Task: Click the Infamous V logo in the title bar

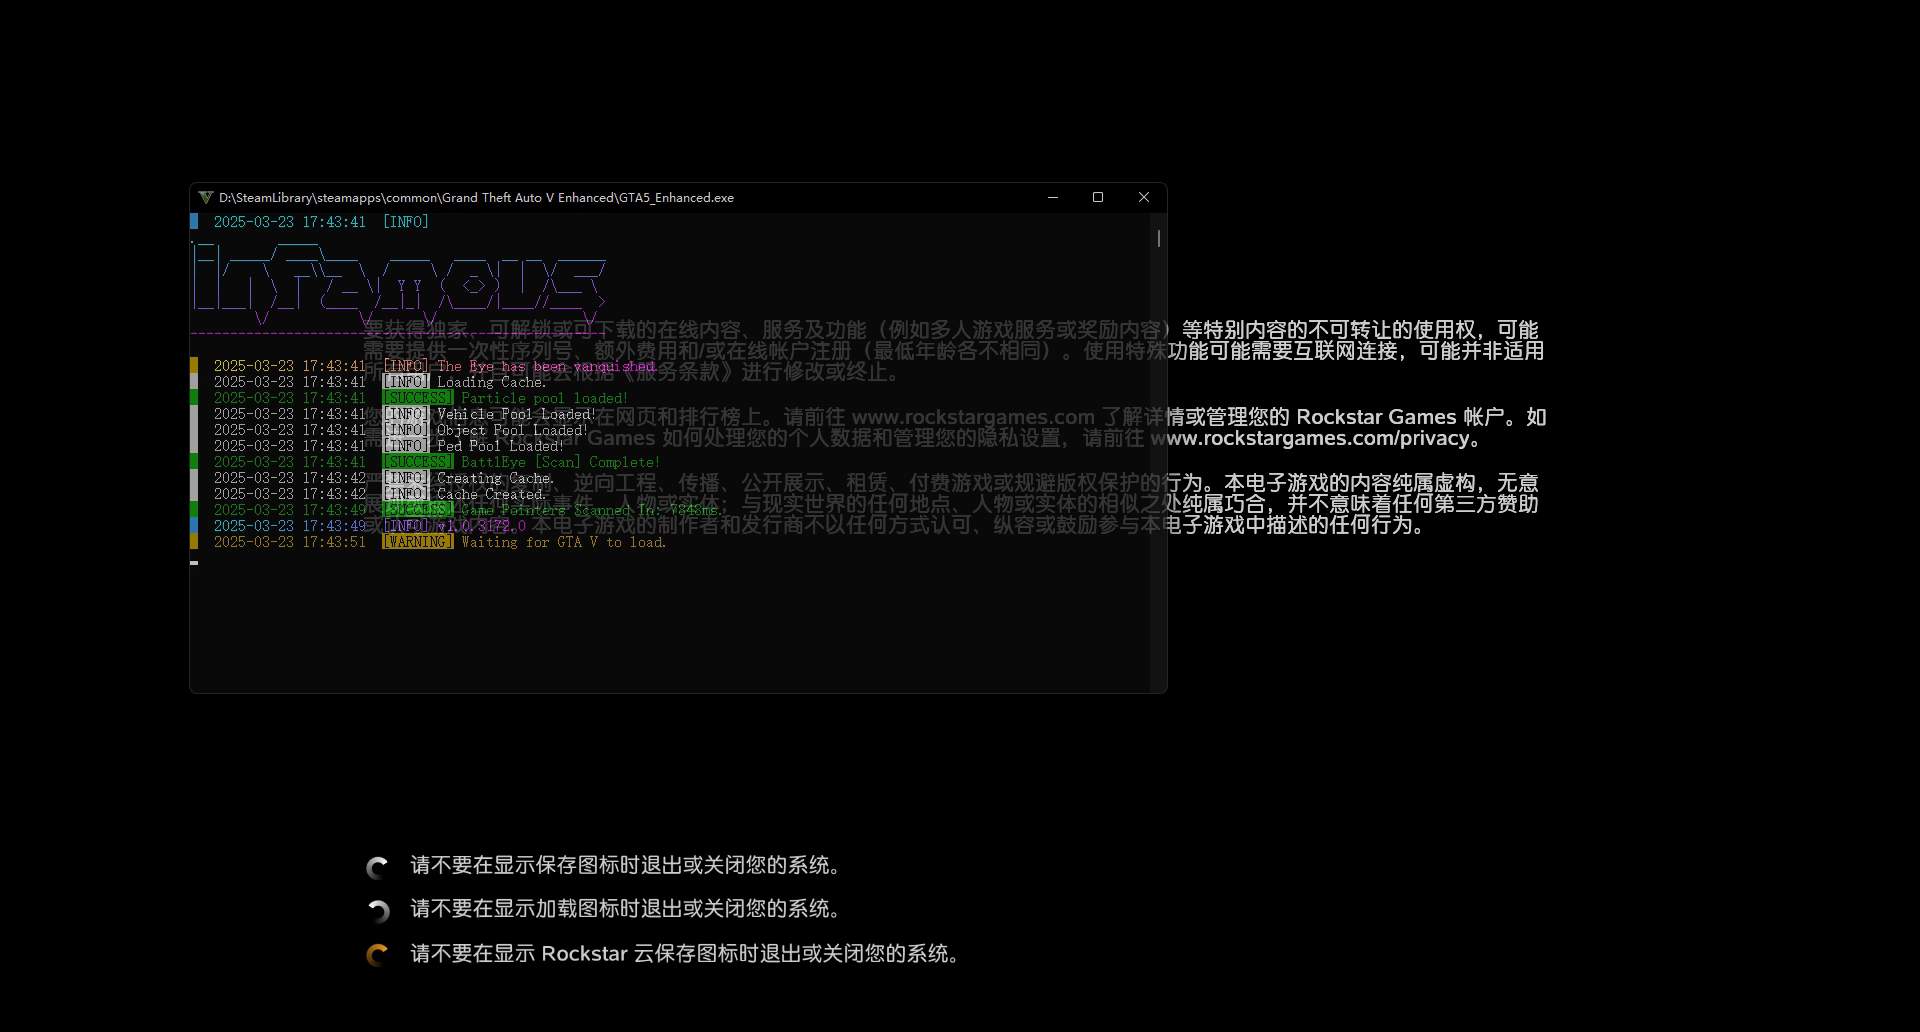Action: (x=208, y=197)
